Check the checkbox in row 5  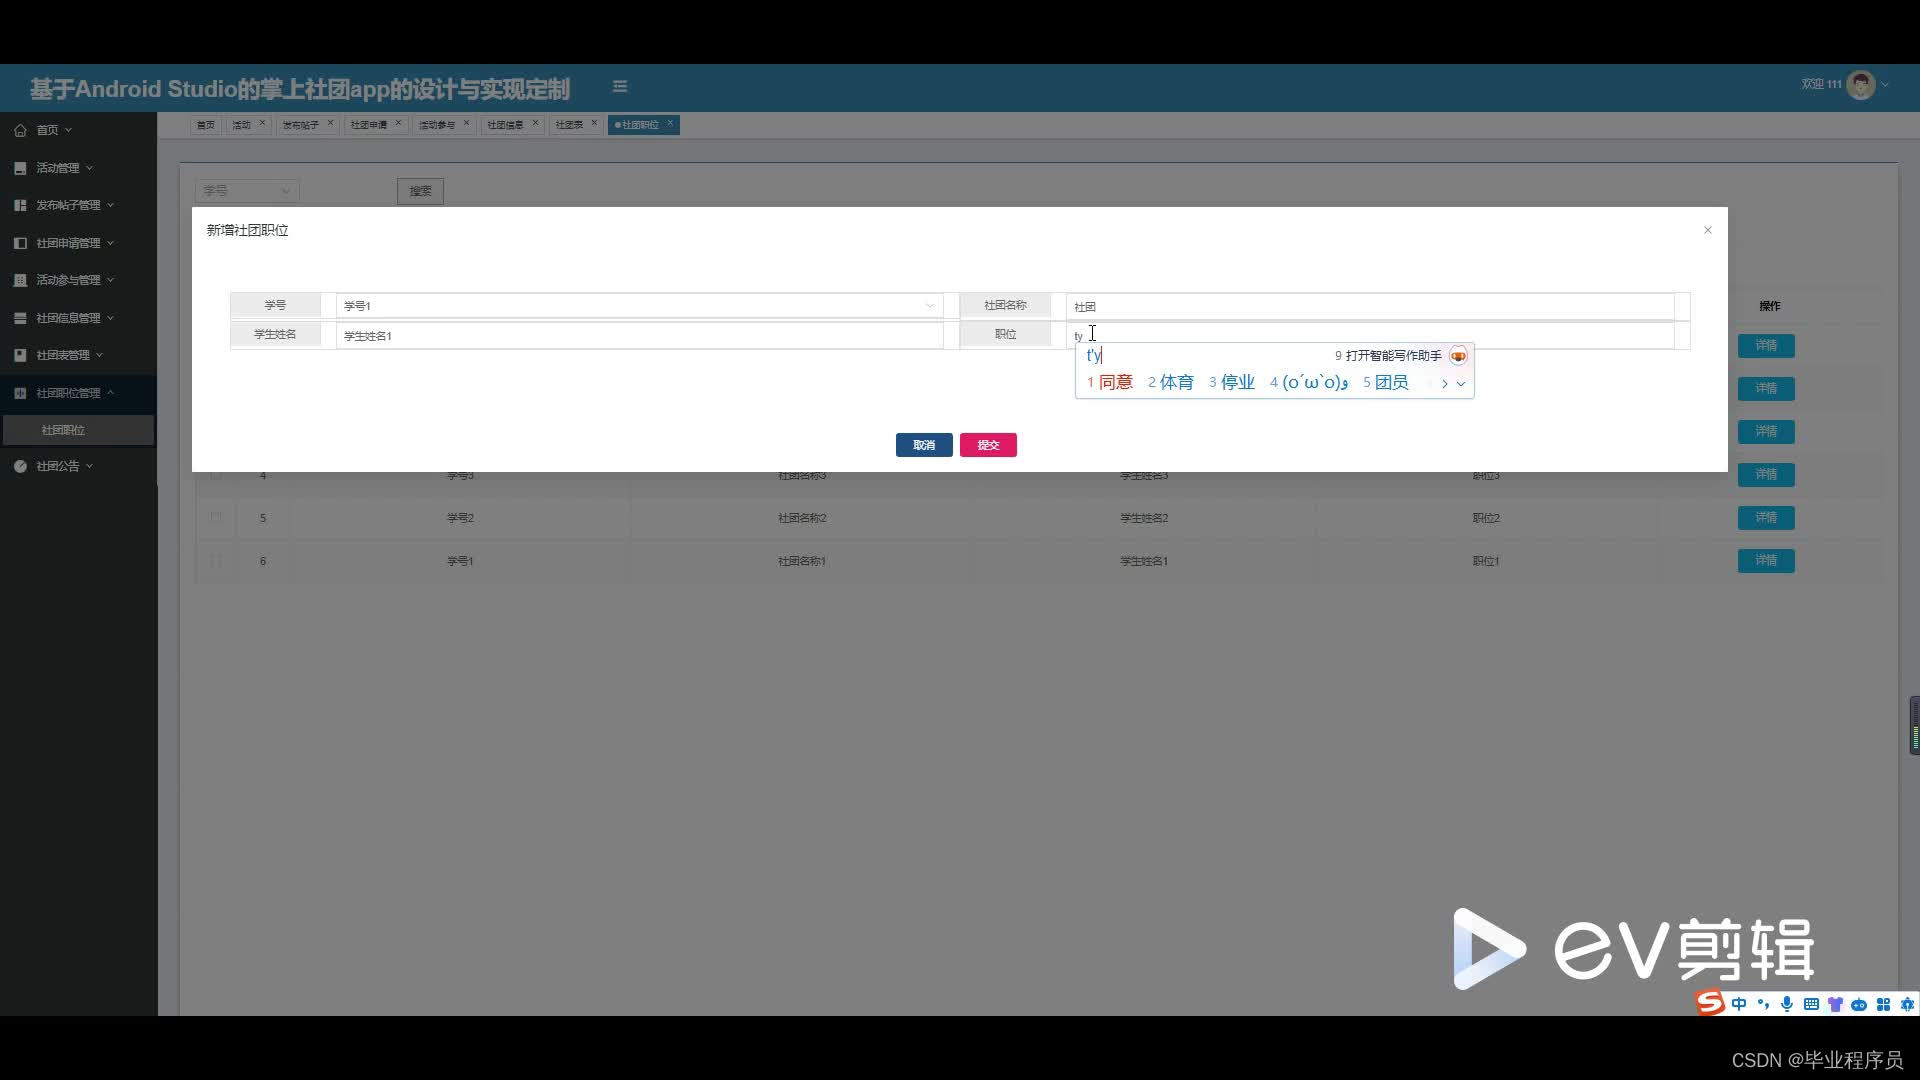point(216,517)
